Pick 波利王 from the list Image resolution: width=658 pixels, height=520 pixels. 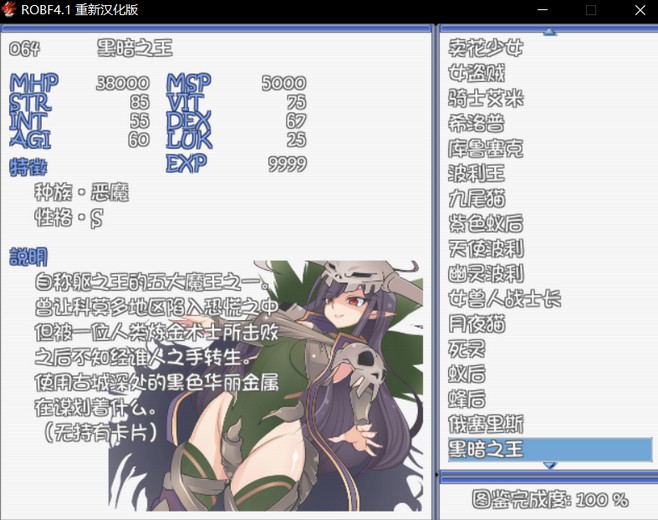click(476, 173)
